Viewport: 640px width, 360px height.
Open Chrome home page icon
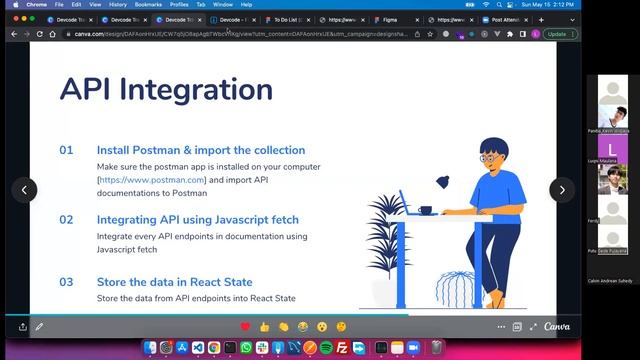pyautogui.click(x=53, y=34)
